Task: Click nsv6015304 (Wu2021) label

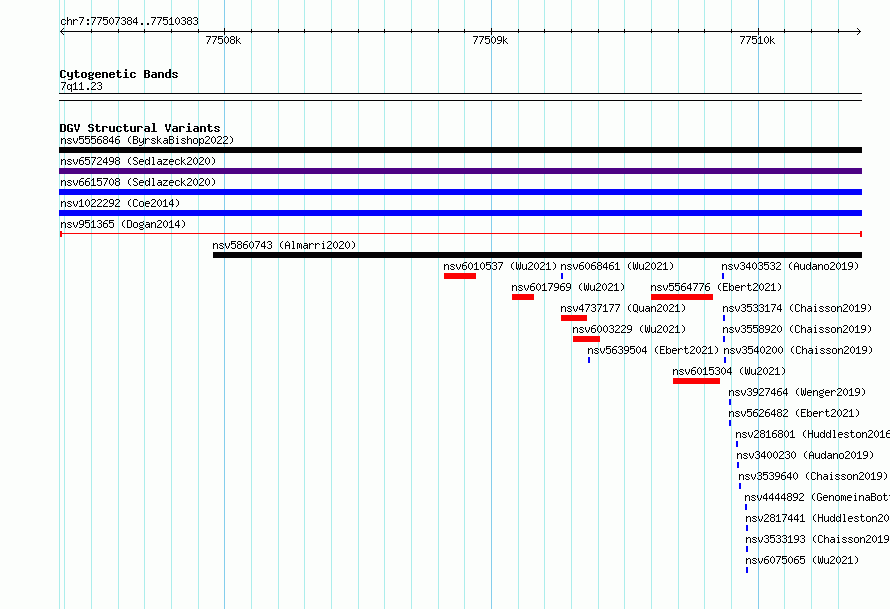Action: pyautogui.click(x=729, y=371)
